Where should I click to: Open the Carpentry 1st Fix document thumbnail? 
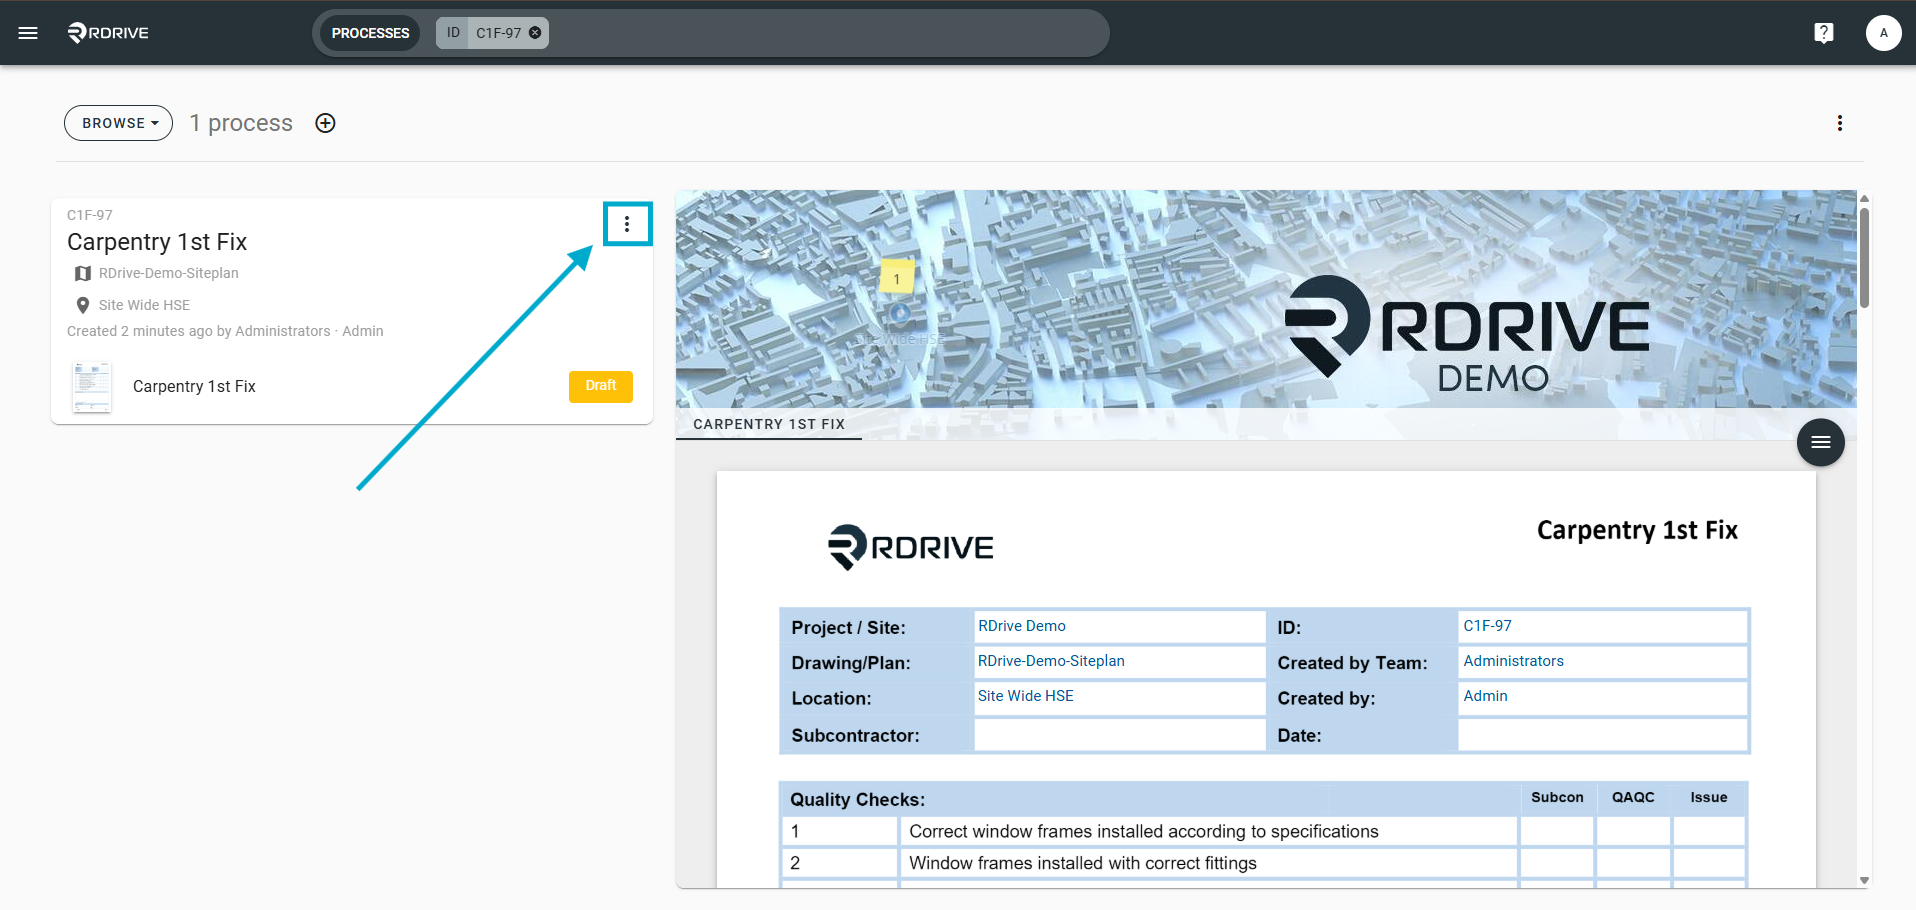point(92,387)
